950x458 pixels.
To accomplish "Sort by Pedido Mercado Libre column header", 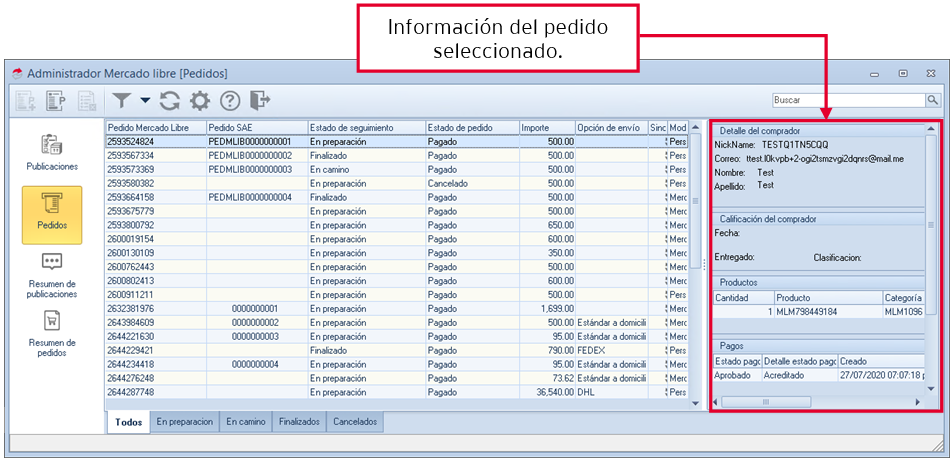I will [156, 128].
